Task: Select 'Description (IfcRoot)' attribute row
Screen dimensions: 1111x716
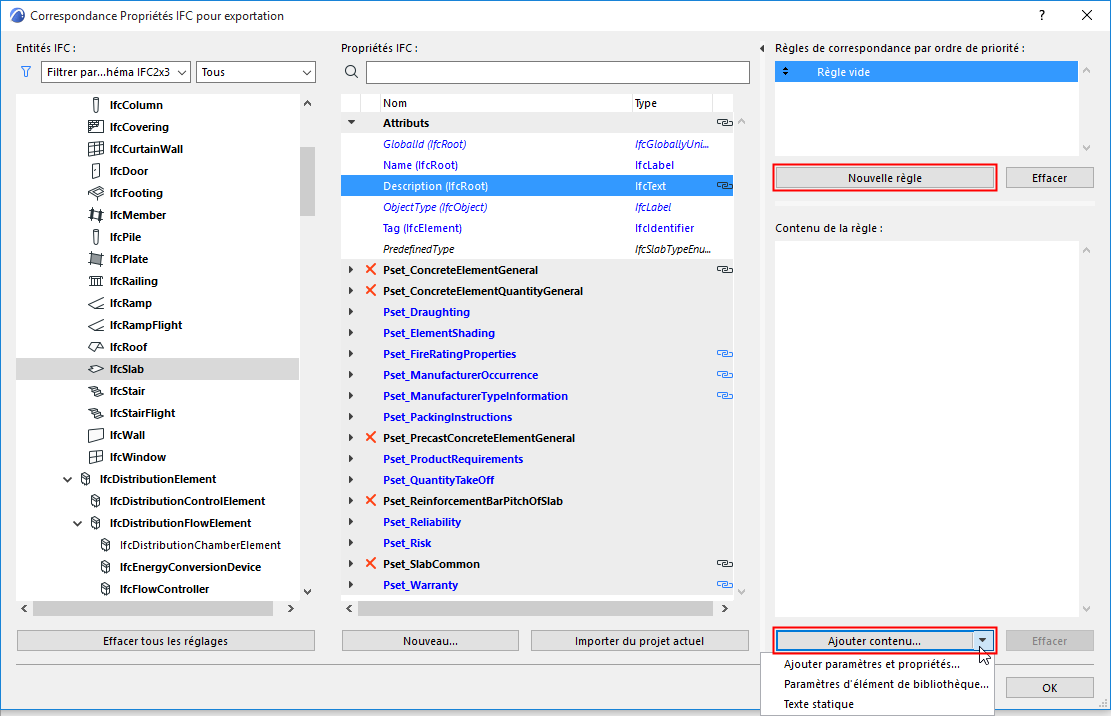Action: click(536, 186)
